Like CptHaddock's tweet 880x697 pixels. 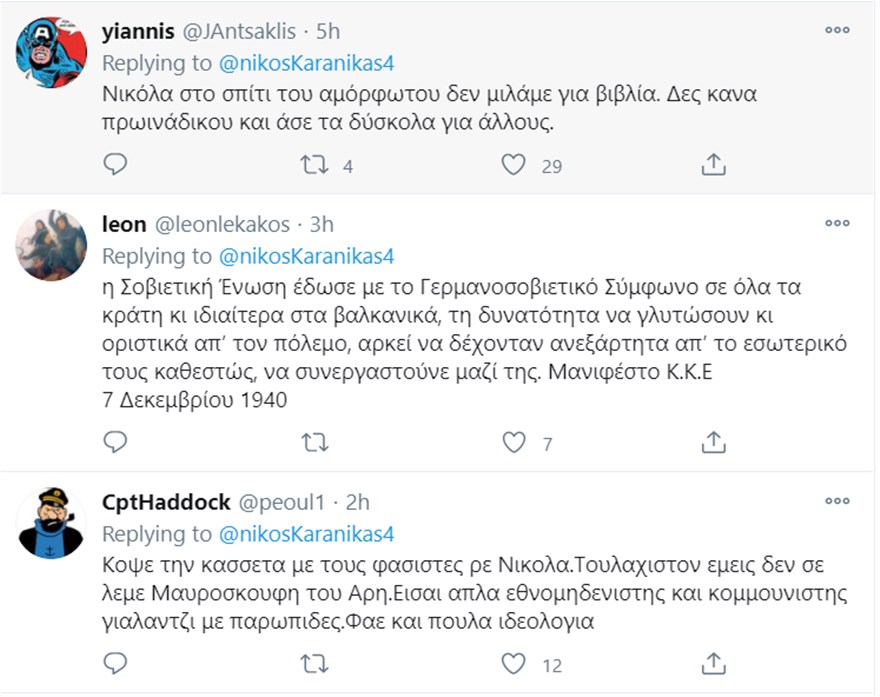513,664
